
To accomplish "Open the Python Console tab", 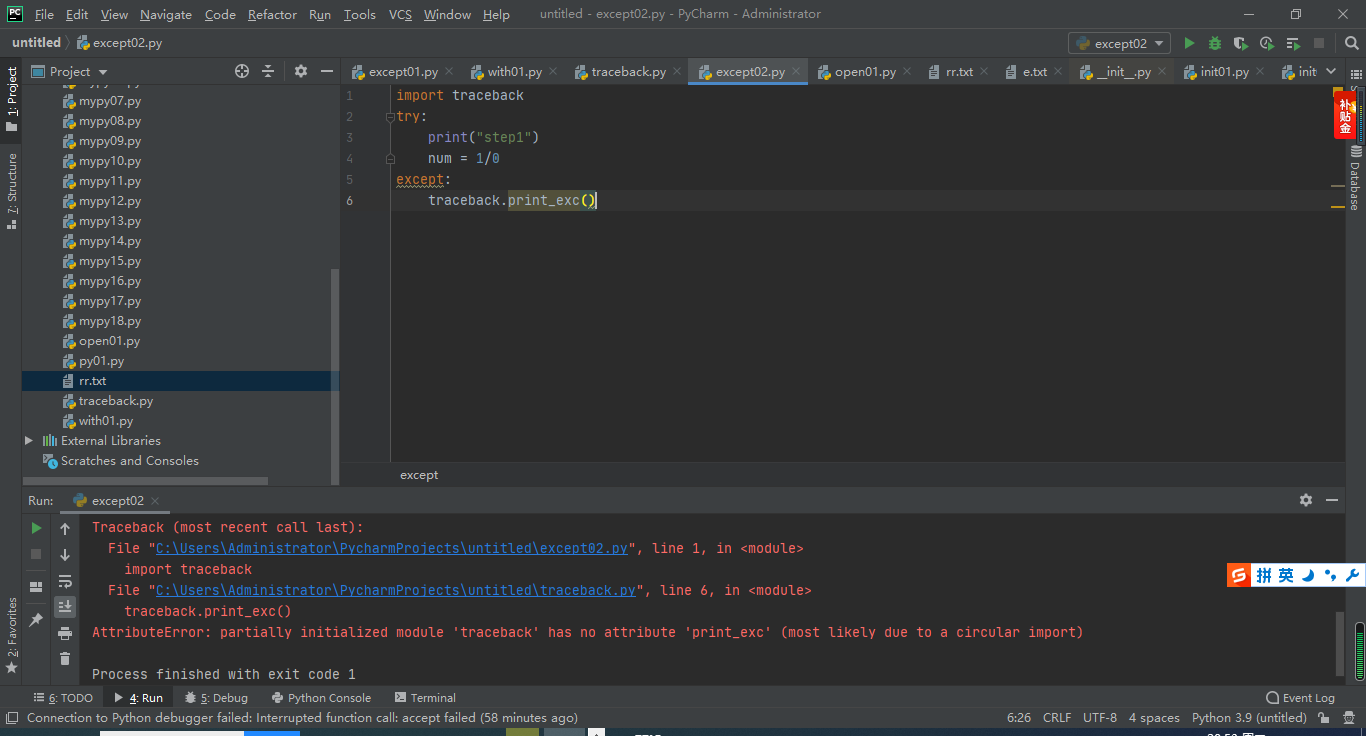I will click(320, 698).
